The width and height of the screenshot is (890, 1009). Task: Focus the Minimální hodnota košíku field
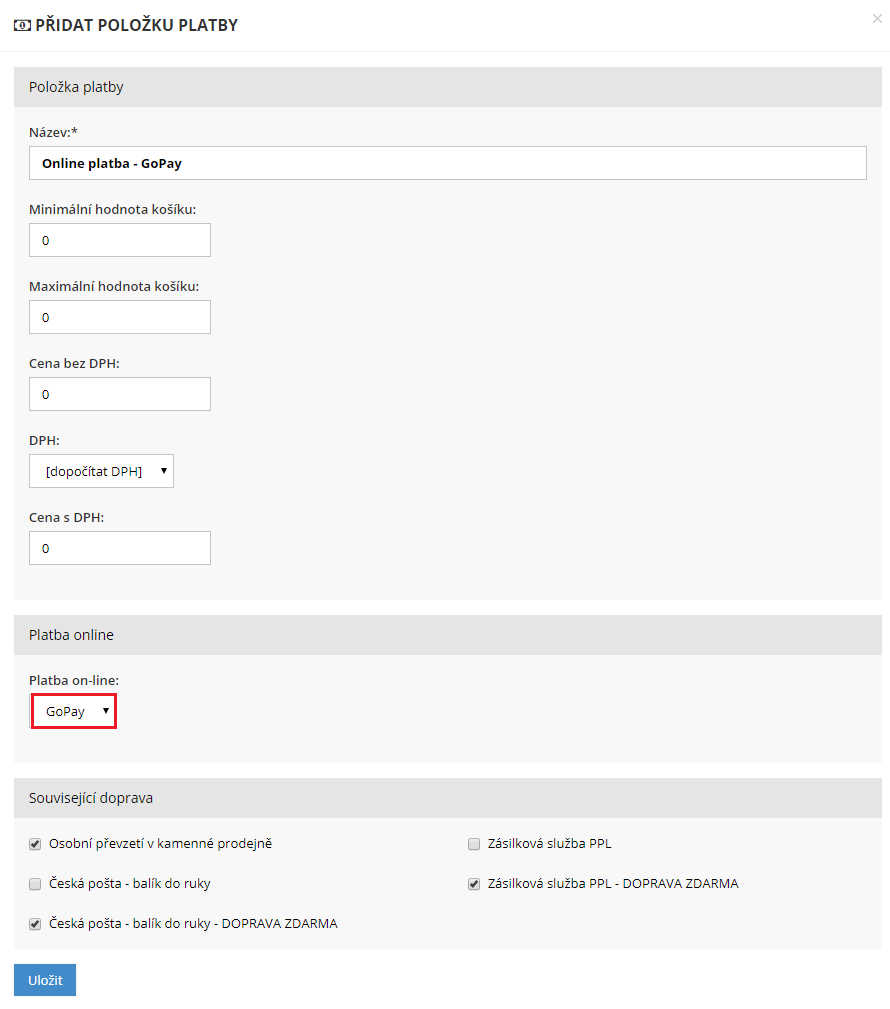click(x=120, y=240)
